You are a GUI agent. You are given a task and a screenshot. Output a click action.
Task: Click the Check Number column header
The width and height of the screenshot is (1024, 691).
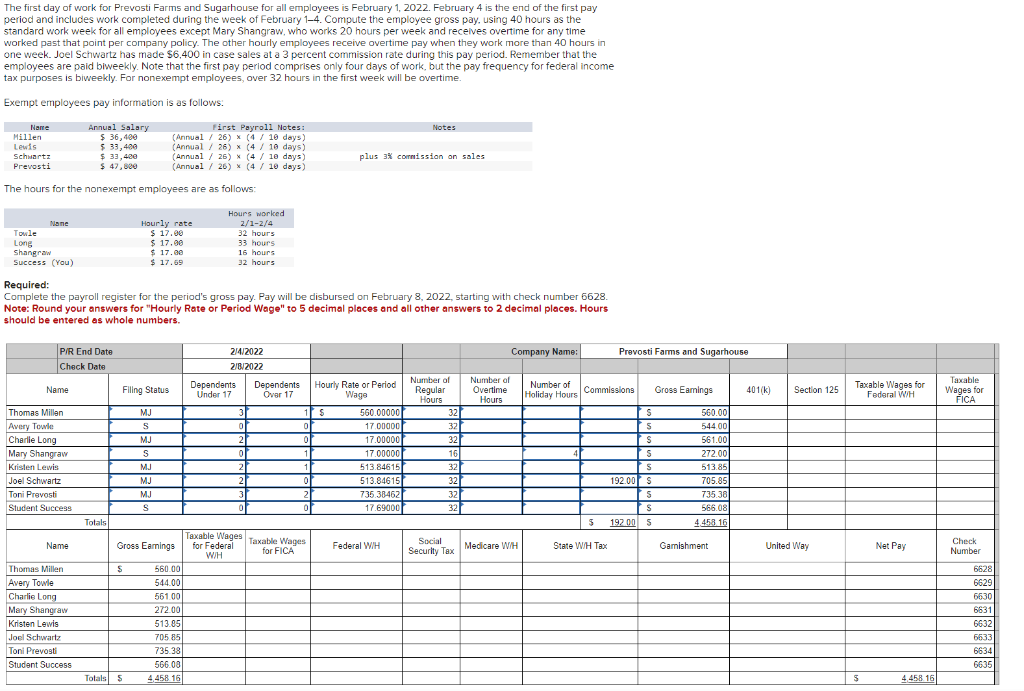click(965, 546)
